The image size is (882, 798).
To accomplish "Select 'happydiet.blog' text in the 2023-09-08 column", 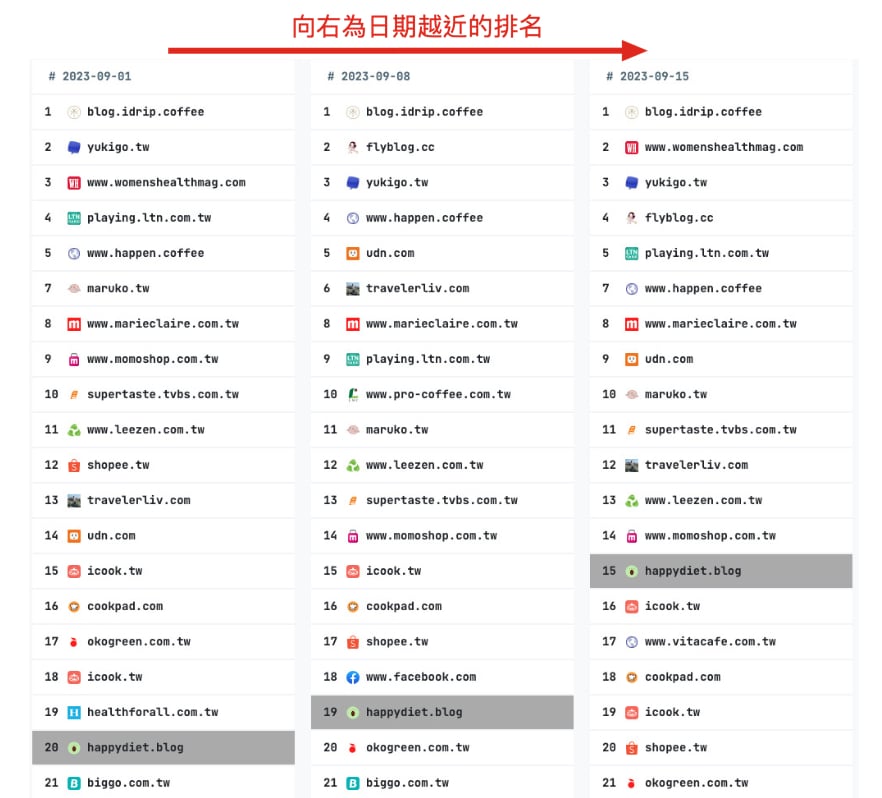I will pos(415,713).
